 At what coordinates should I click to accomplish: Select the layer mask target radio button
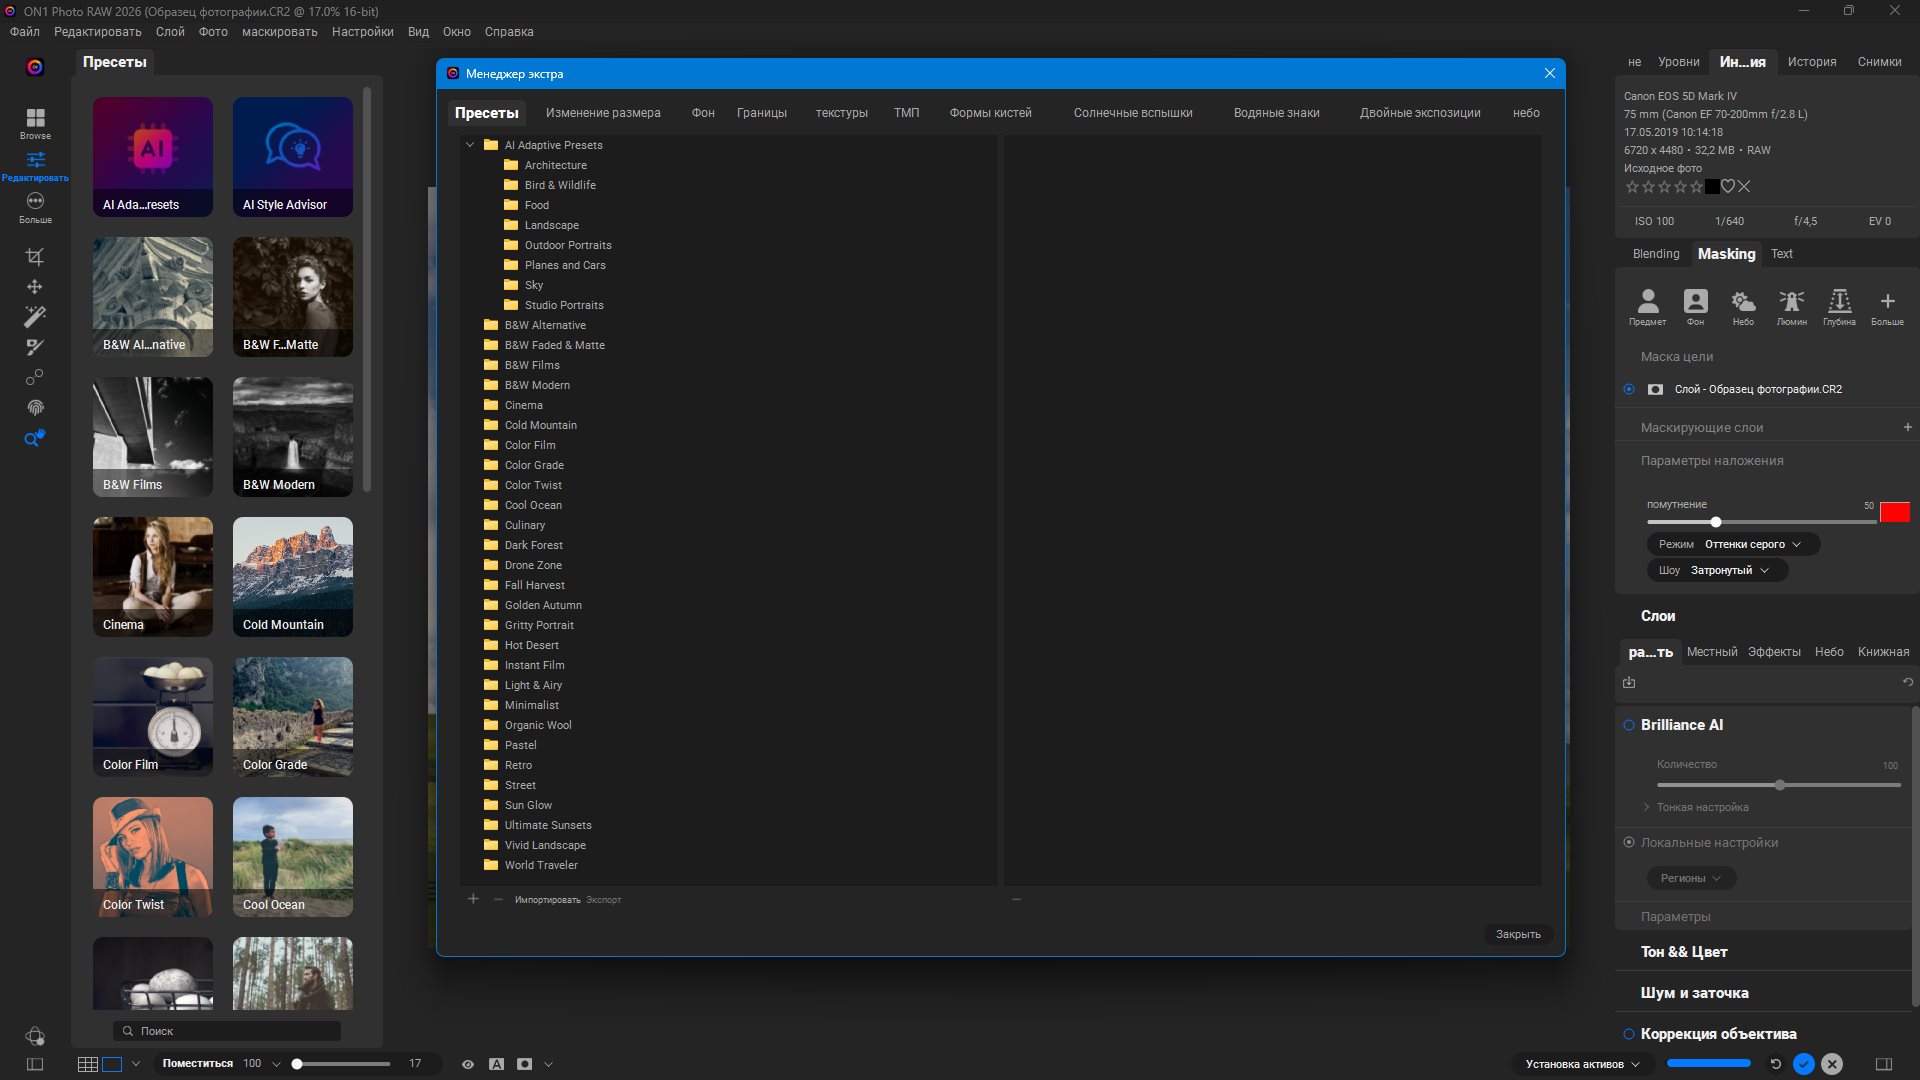click(x=1629, y=389)
